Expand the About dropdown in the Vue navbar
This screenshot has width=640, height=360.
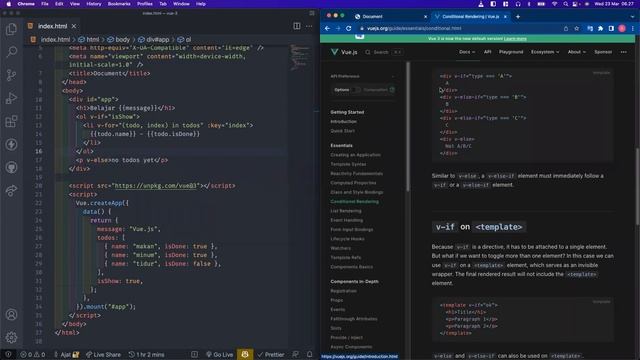tap(577, 52)
